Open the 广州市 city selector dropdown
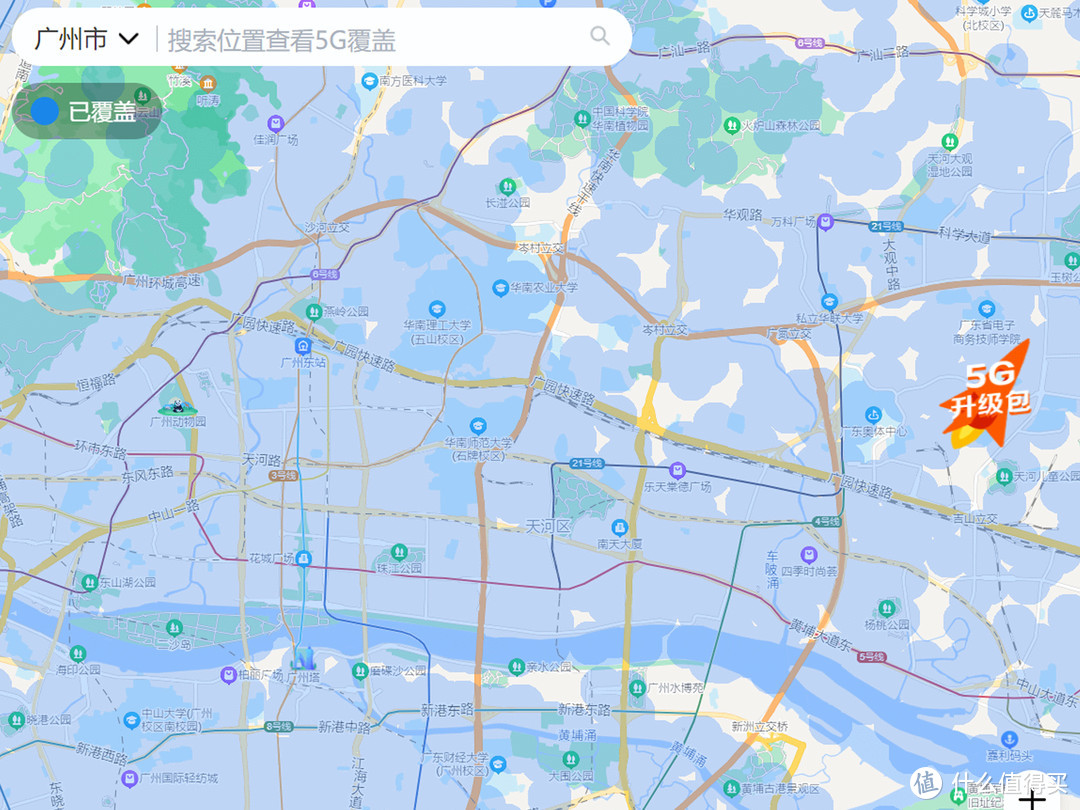The height and width of the screenshot is (810, 1080). tap(85, 38)
